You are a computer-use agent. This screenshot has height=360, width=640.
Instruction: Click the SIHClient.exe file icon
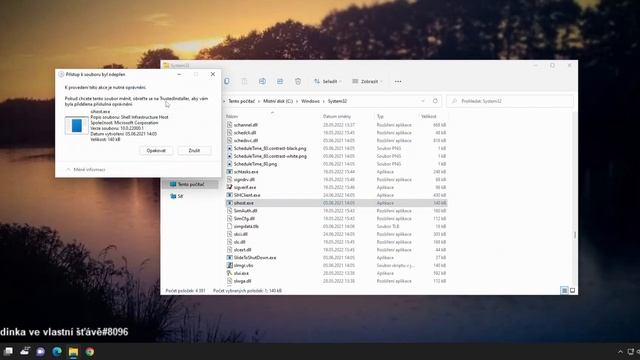tap(229, 195)
